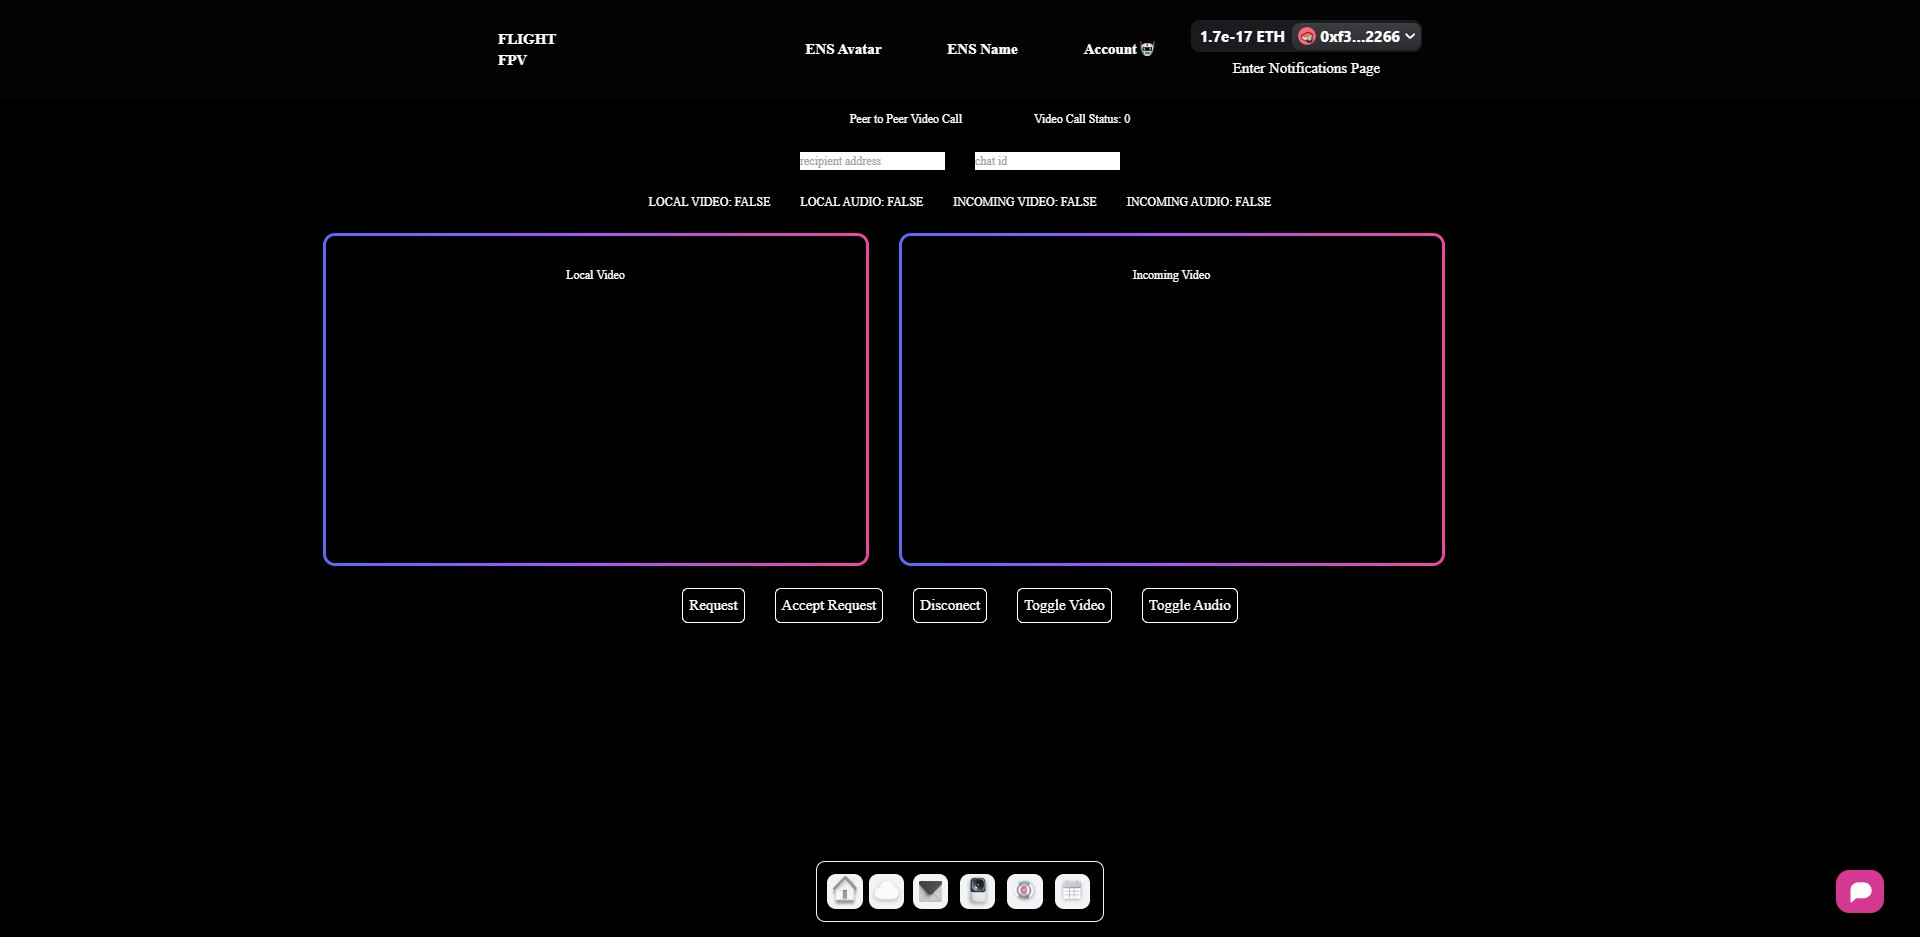Select the ENS Name menu item
1920x937 pixels.
pyautogui.click(x=982, y=48)
